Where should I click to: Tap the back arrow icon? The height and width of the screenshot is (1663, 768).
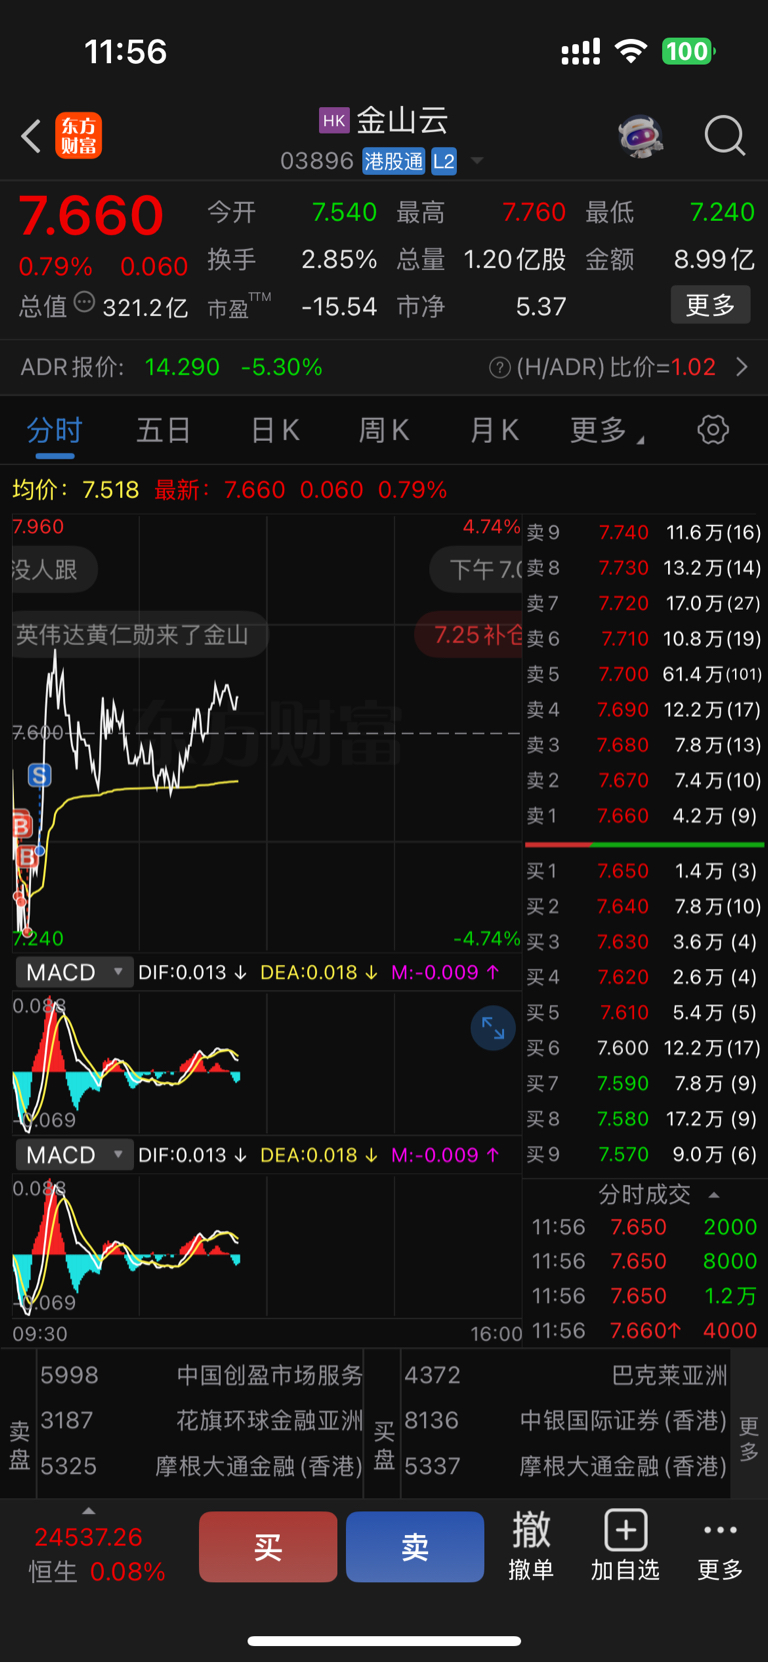click(31, 136)
